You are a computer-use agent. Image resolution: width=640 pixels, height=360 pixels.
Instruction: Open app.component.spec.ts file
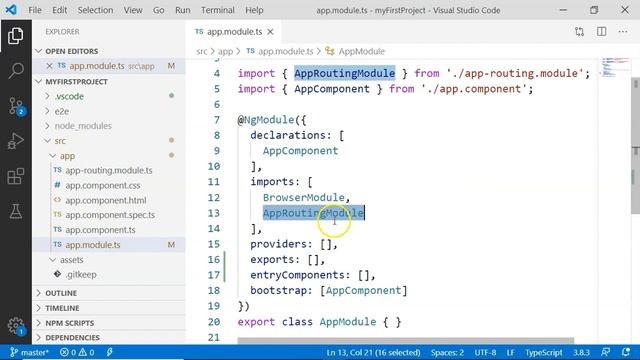[109, 215]
